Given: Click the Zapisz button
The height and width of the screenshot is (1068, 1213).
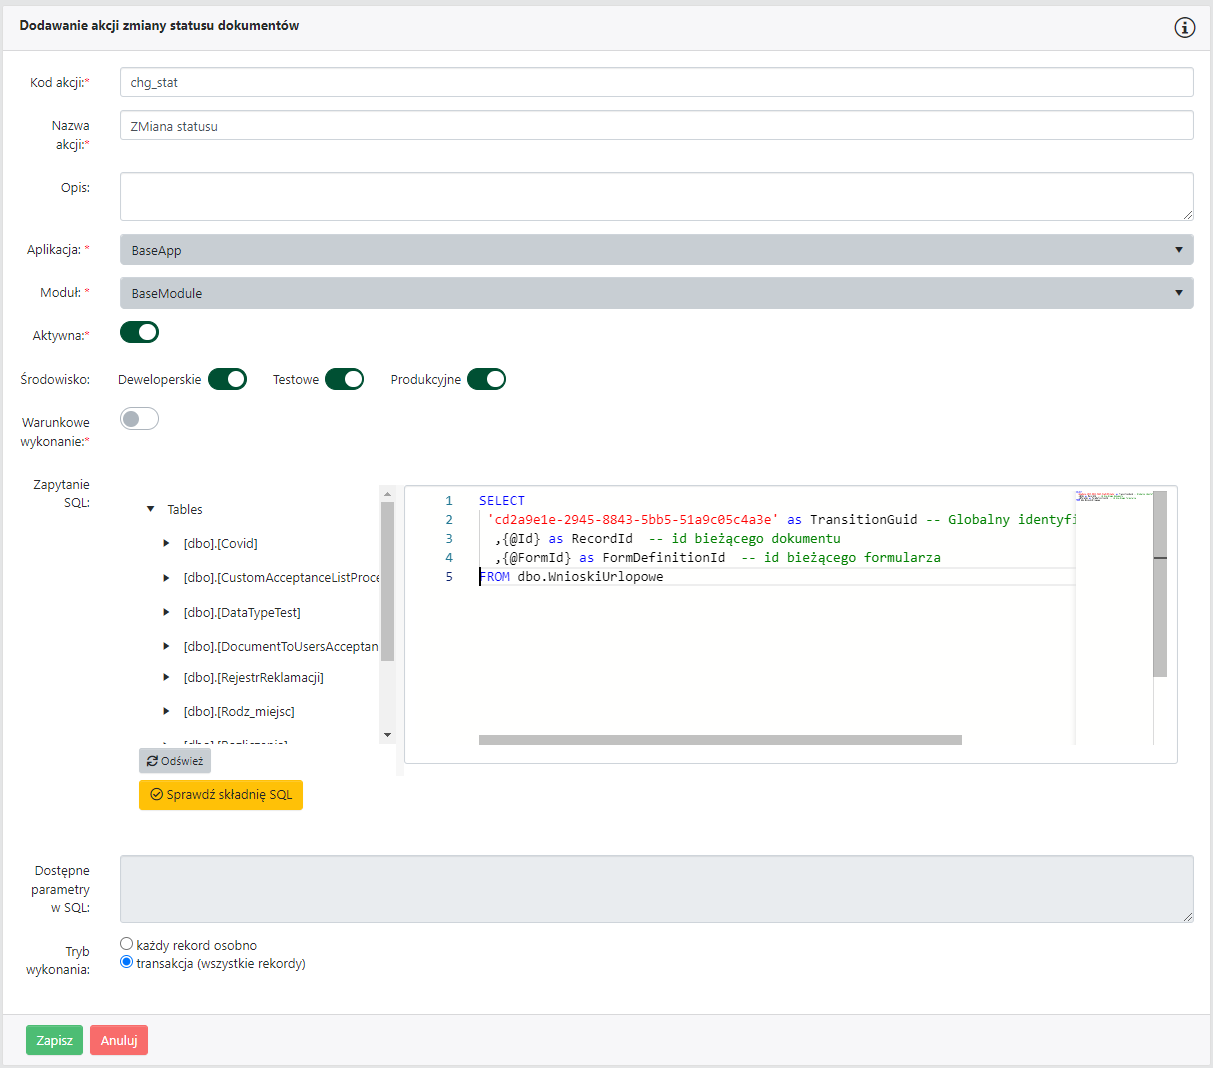Looking at the screenshot, I should click(54, 1040).
